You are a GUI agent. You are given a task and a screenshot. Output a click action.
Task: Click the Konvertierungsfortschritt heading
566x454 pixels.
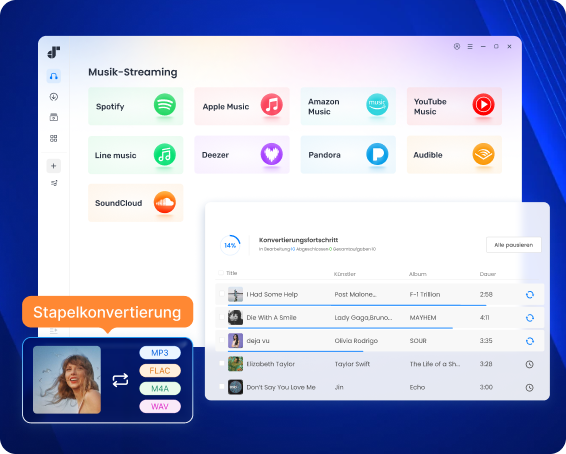tap(299, 240)
